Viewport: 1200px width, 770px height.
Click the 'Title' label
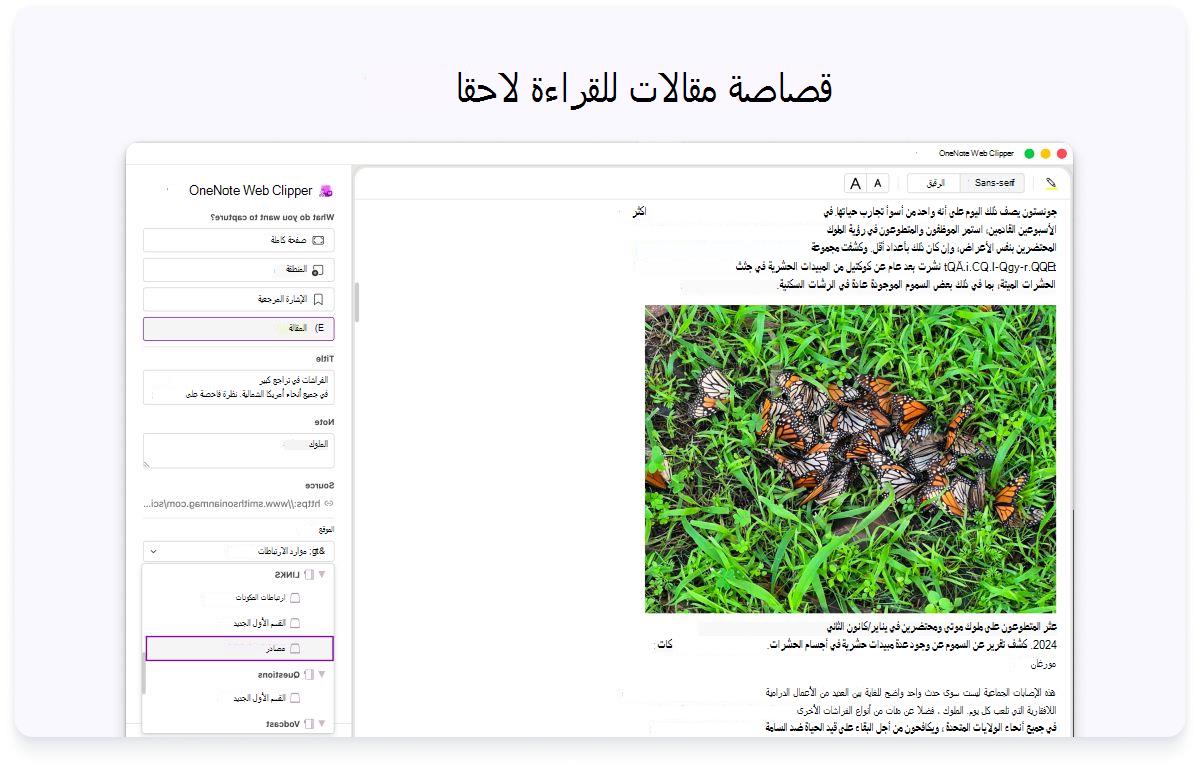point(325,358)
